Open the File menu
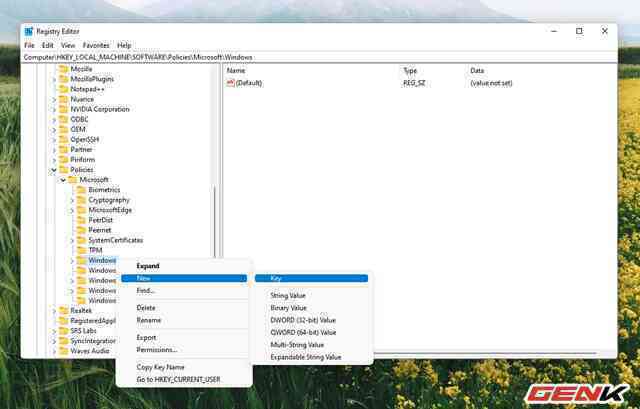Screen dimensions: 640x409 [29, 45]
